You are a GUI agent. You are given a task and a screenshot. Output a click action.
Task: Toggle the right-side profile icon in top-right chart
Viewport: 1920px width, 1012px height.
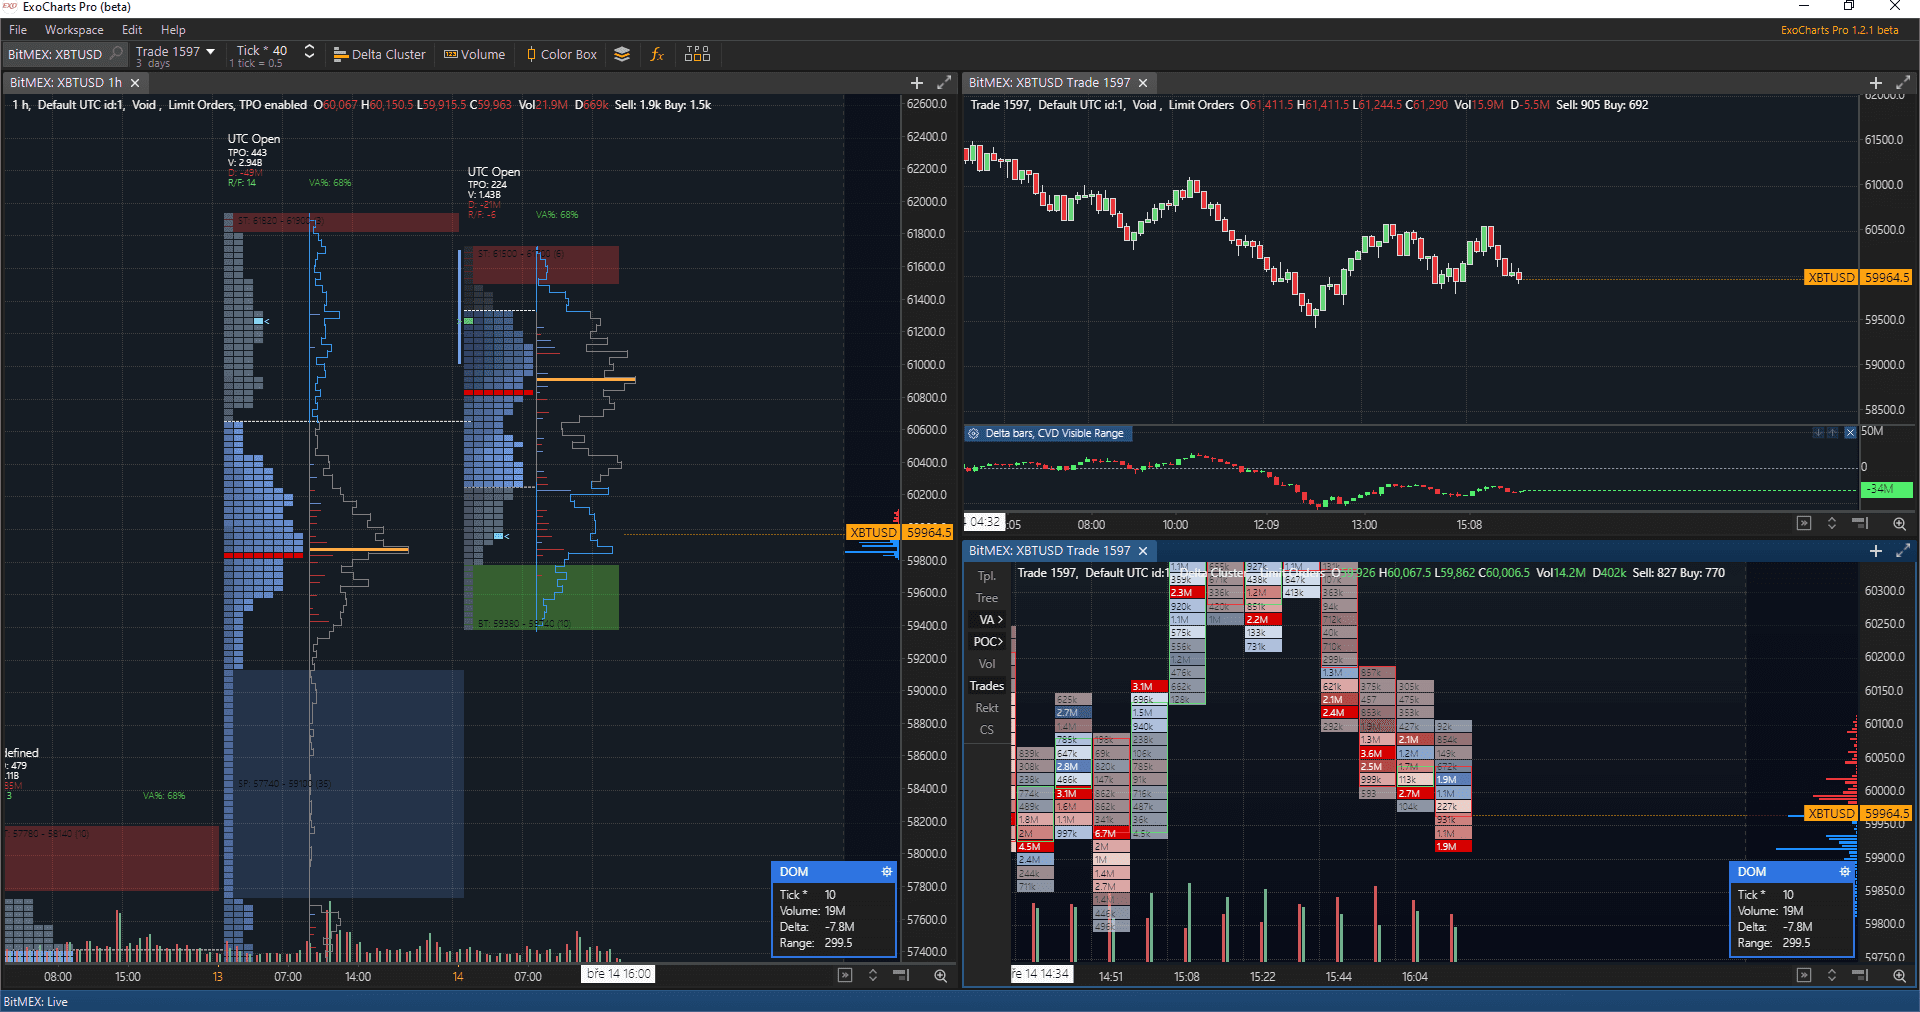[1860, 523]
